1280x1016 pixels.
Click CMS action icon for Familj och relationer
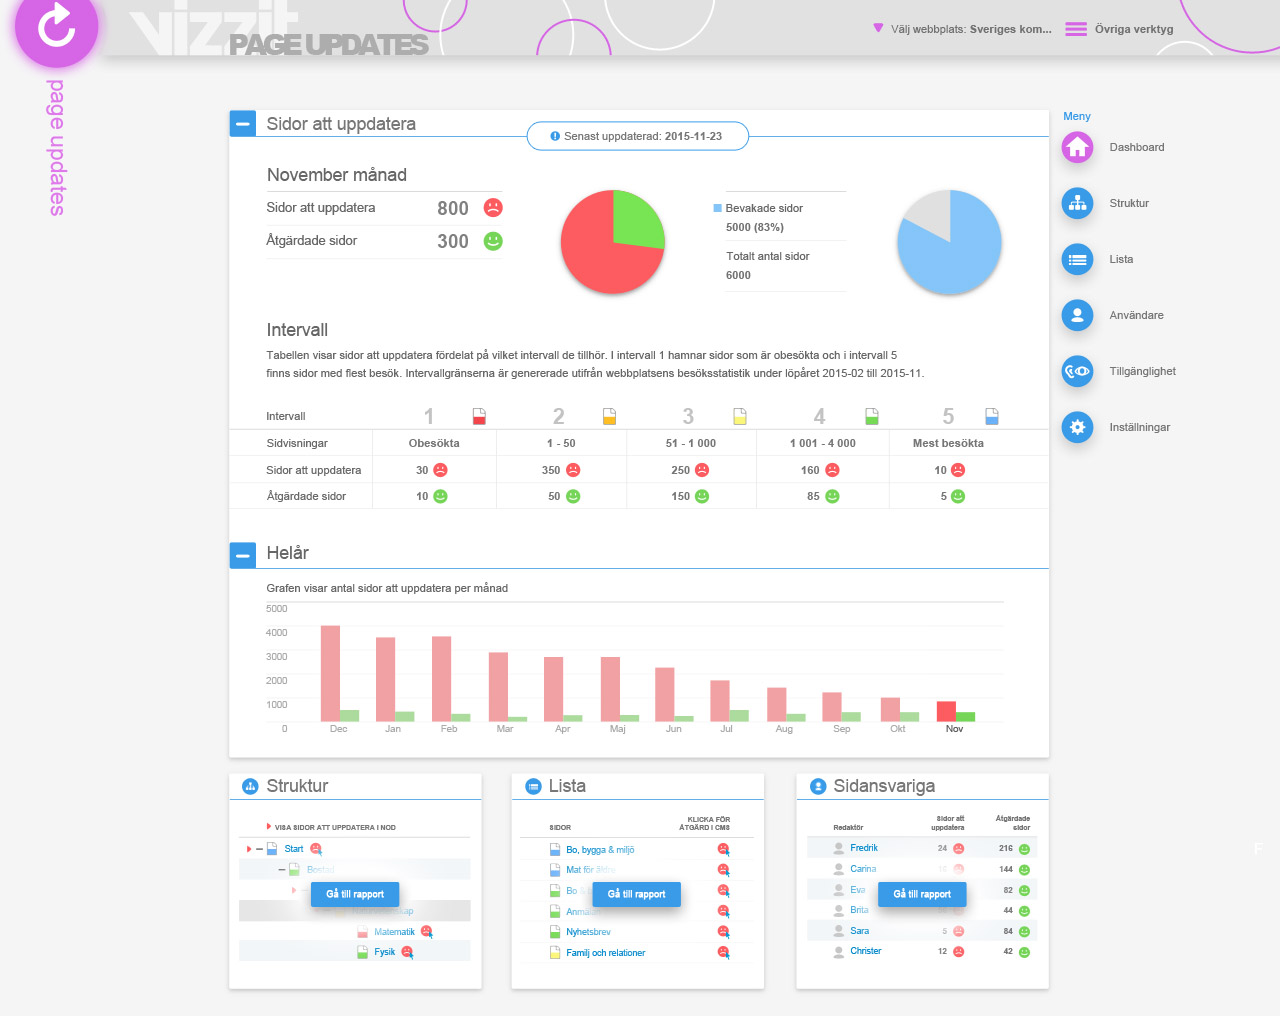[x=723, y=953]
